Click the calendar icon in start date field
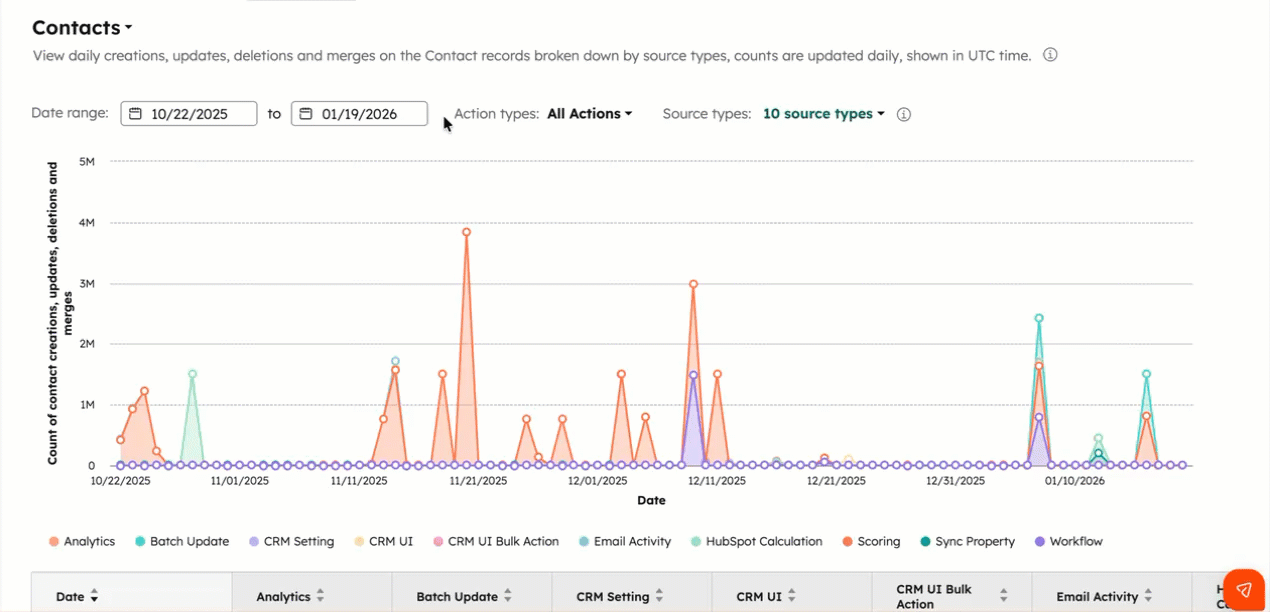The image size is (1270, 612). point(136,114)
